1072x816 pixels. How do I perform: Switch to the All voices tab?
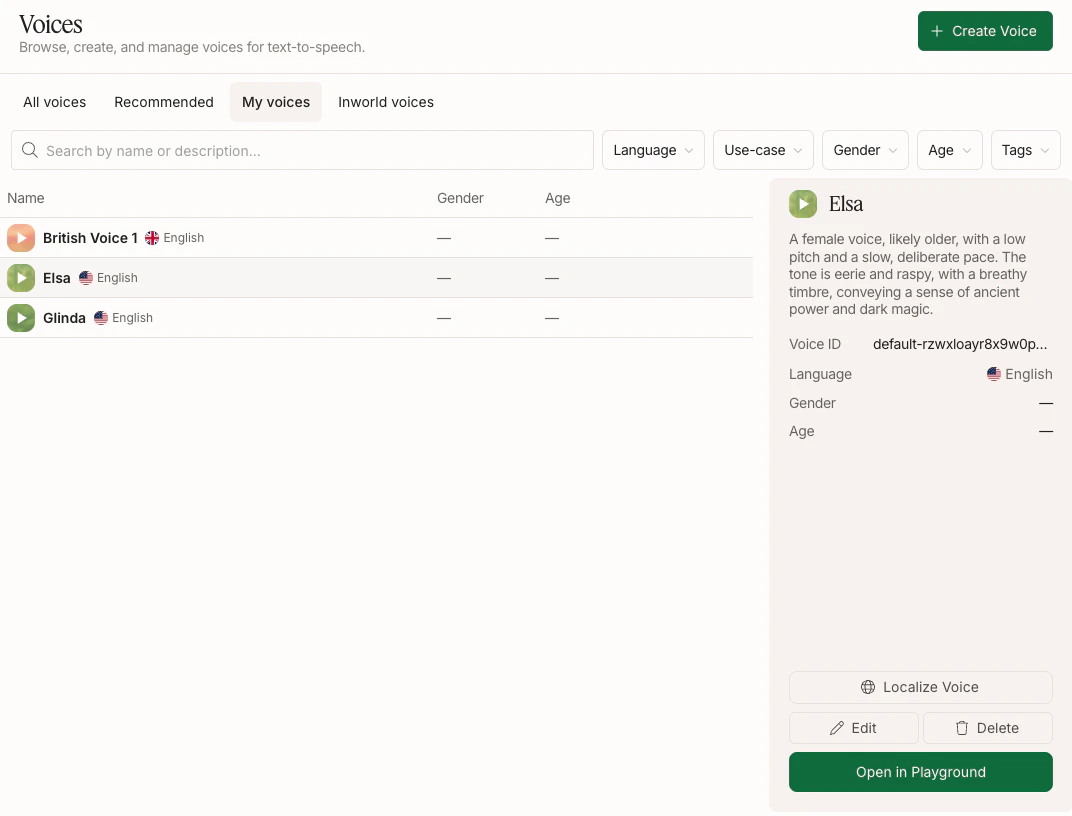point(54,102)
